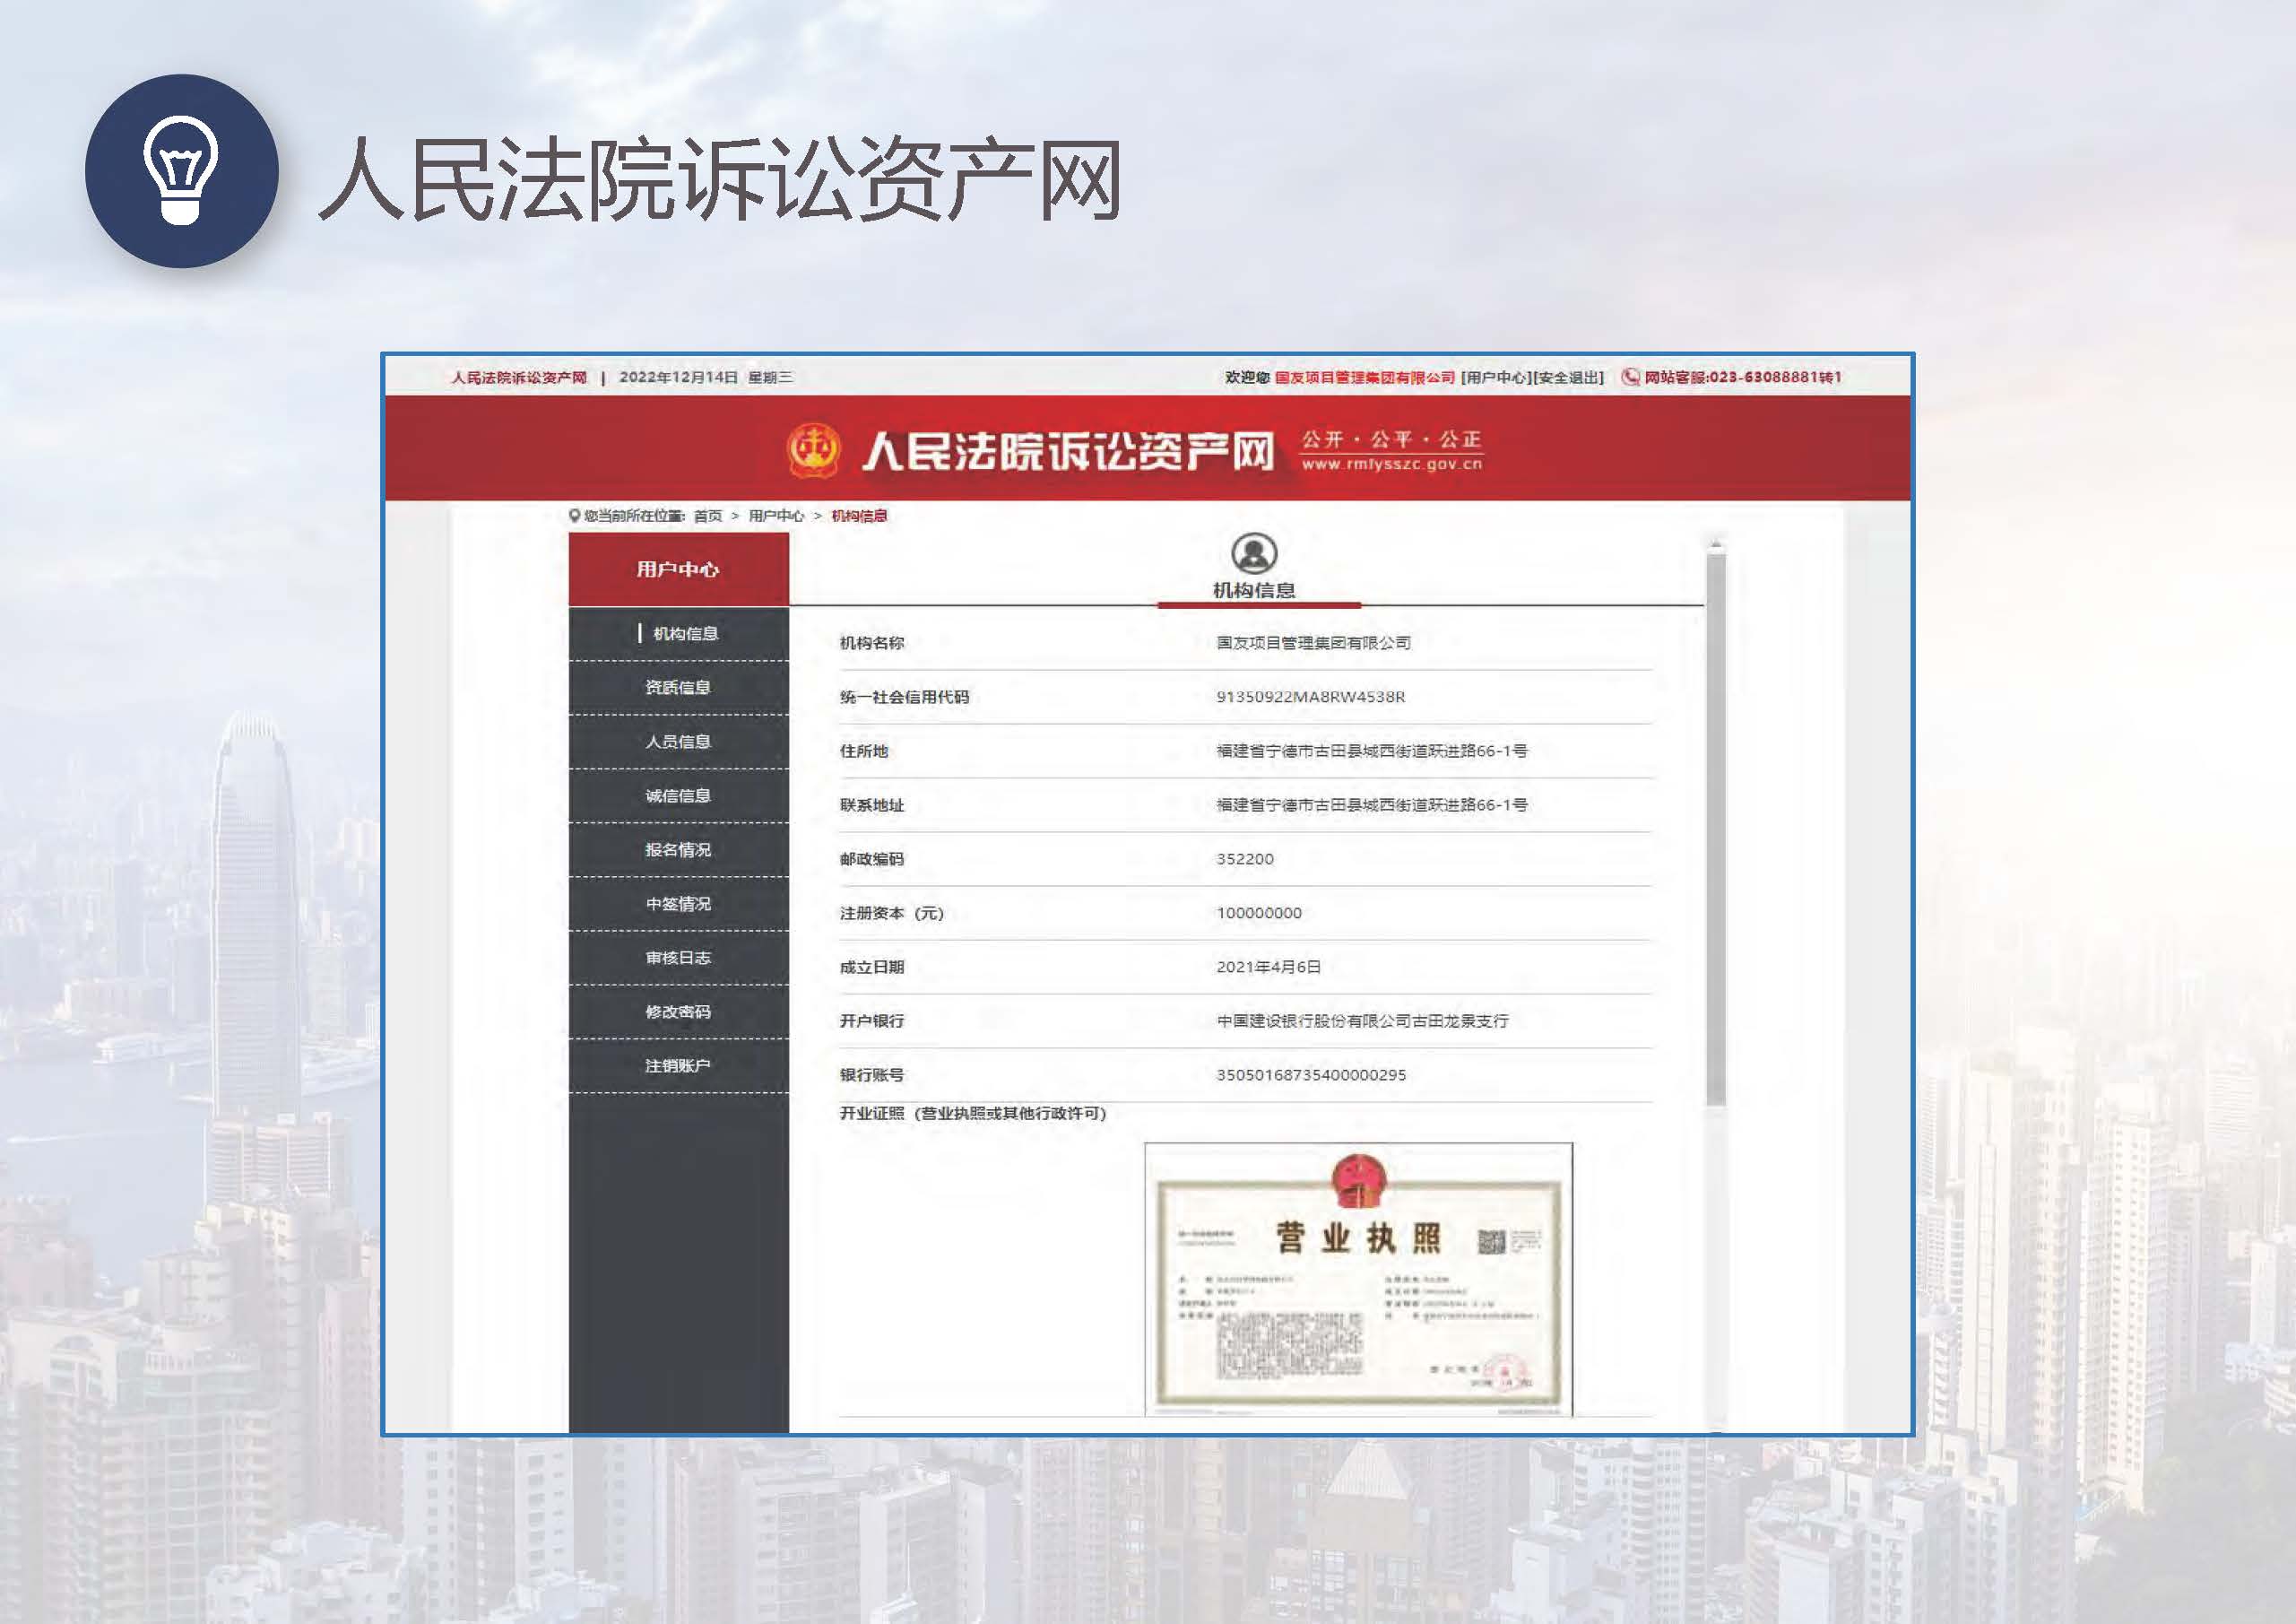Image resolution: width=2296 pixels, height=1624 pixels.
Task: Click the 开业证照 section label
Action: point(973,1113)
